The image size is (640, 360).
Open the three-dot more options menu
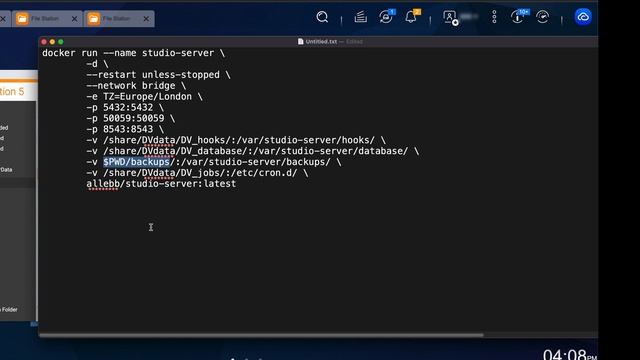coord(494,17)
